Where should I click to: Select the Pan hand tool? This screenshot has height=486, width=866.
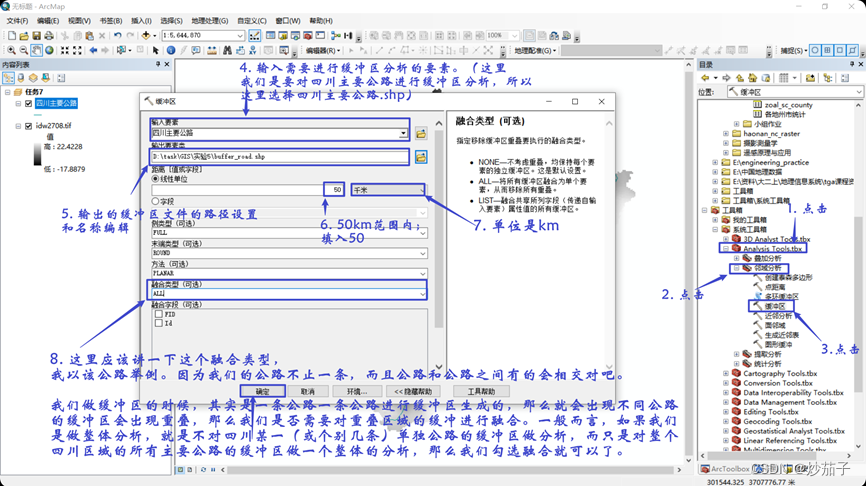click(x=37, y=50)
